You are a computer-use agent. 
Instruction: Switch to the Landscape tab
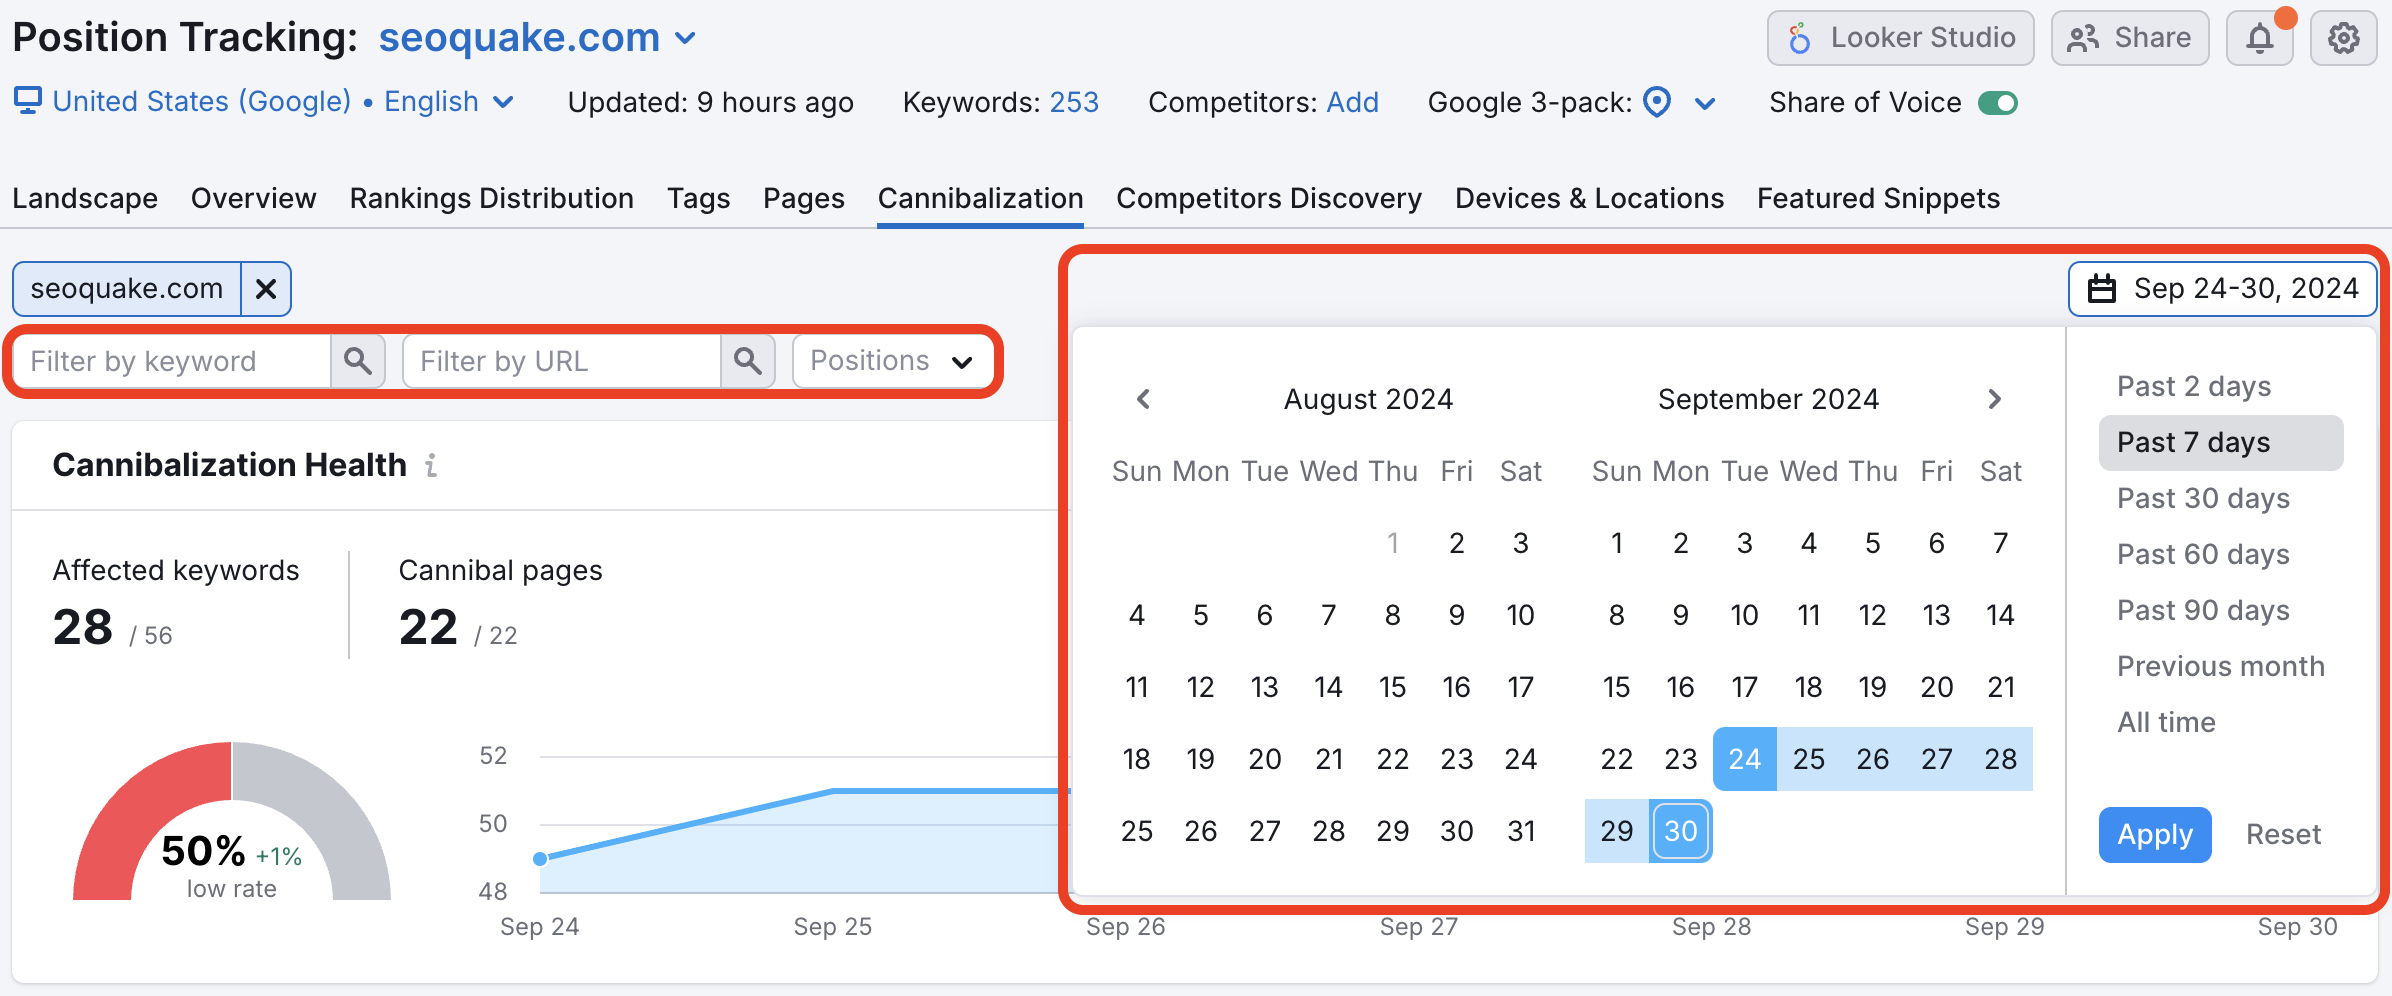click(x=85, y=198)
